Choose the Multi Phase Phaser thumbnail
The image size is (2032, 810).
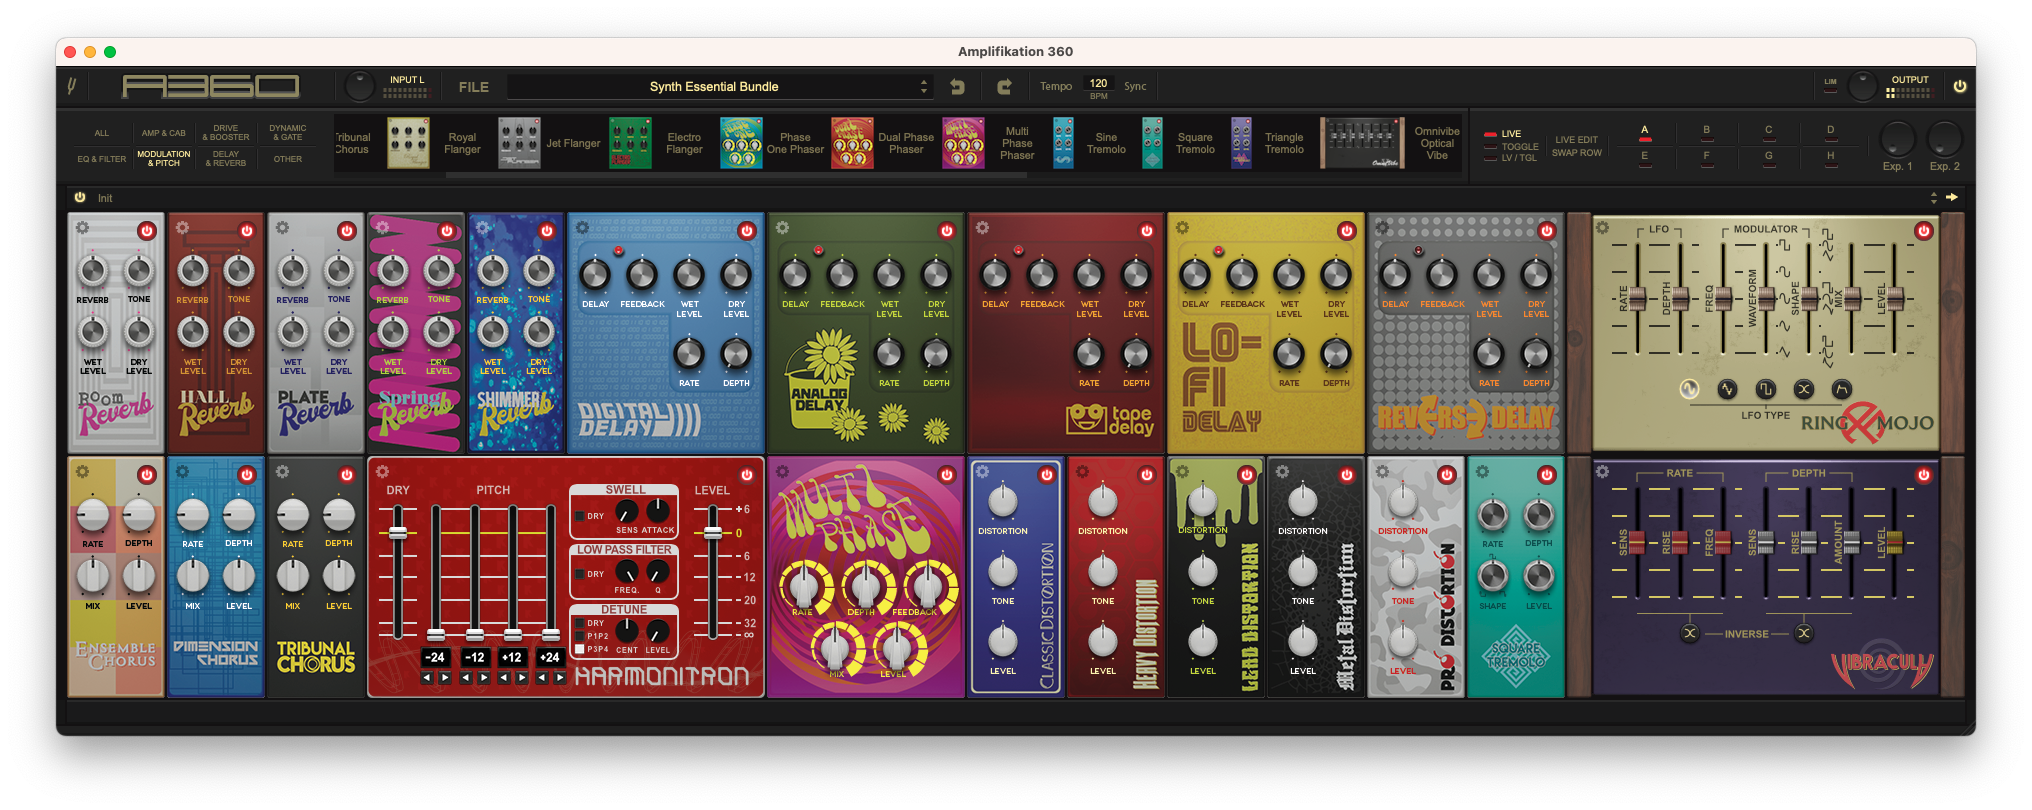(963, 143)
